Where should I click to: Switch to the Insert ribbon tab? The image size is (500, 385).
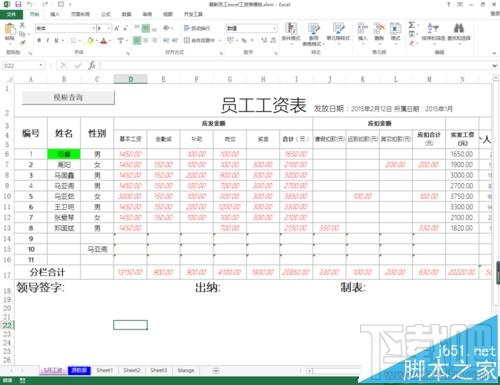click(55, 14)
